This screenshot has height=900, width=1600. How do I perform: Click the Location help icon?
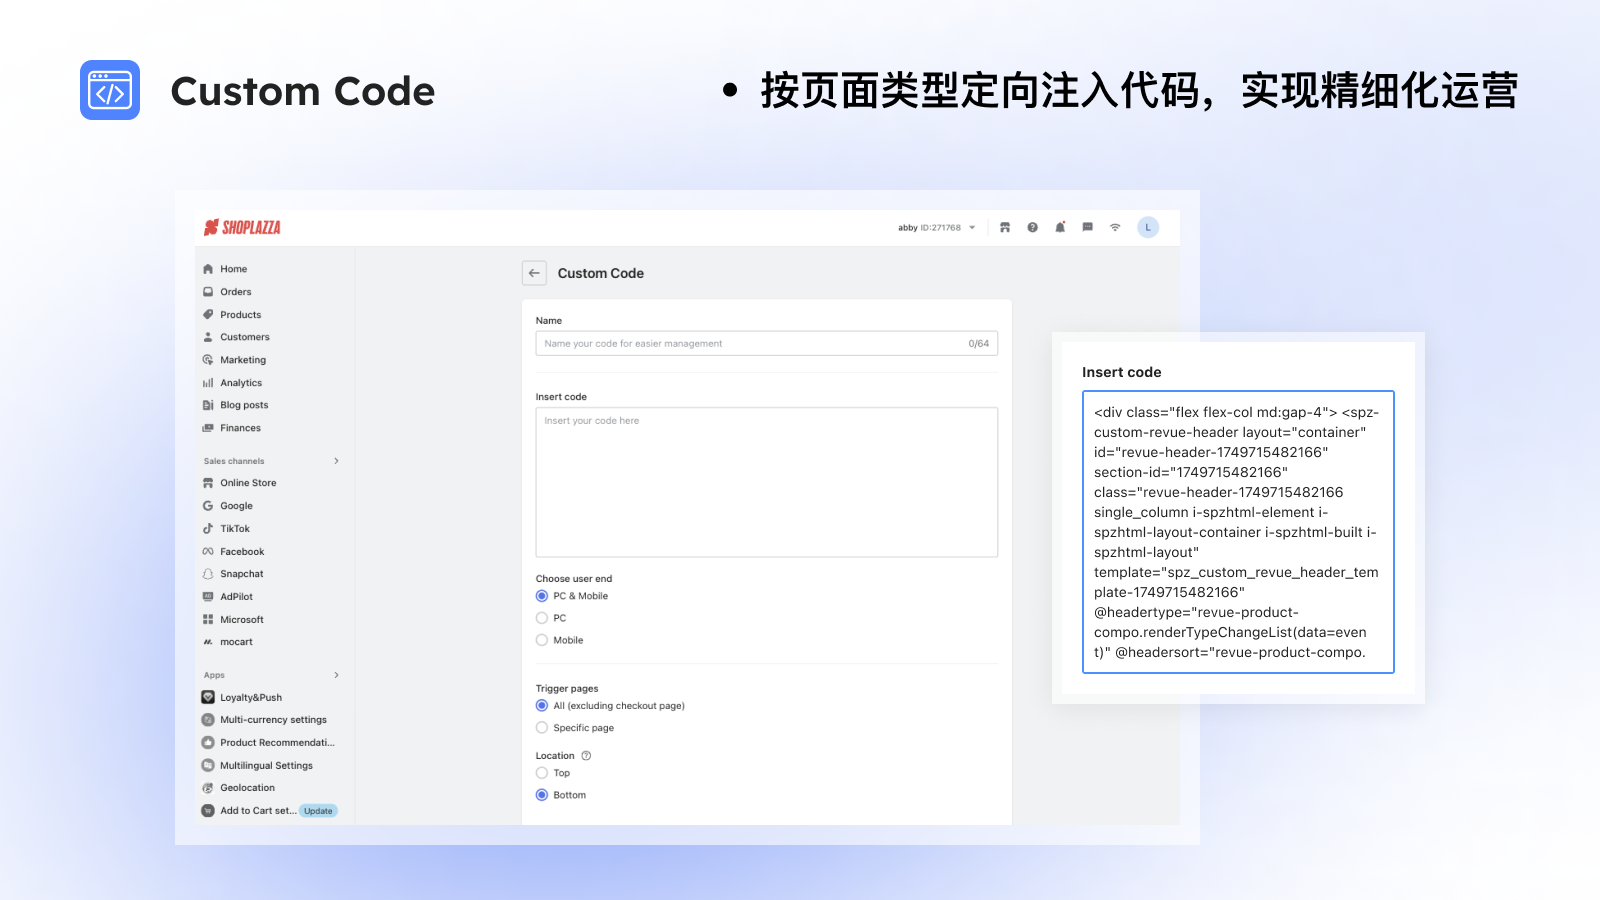pos(586,756)
